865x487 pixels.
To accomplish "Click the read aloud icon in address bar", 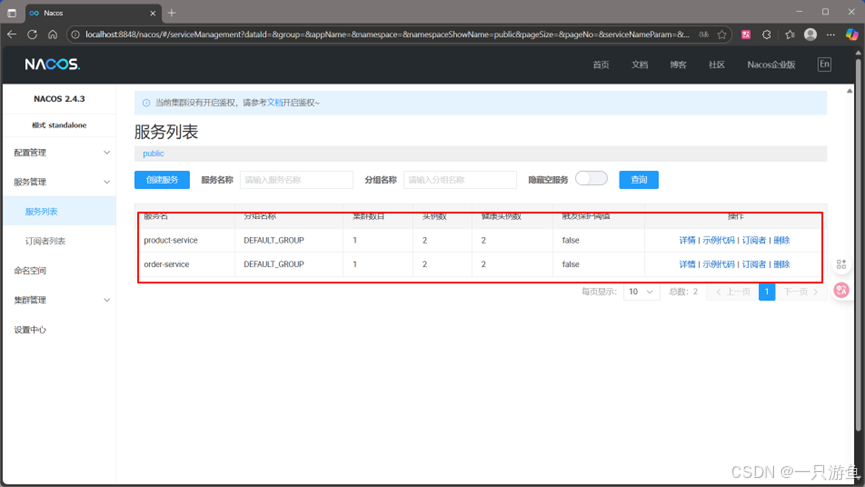I will (703, 34).
